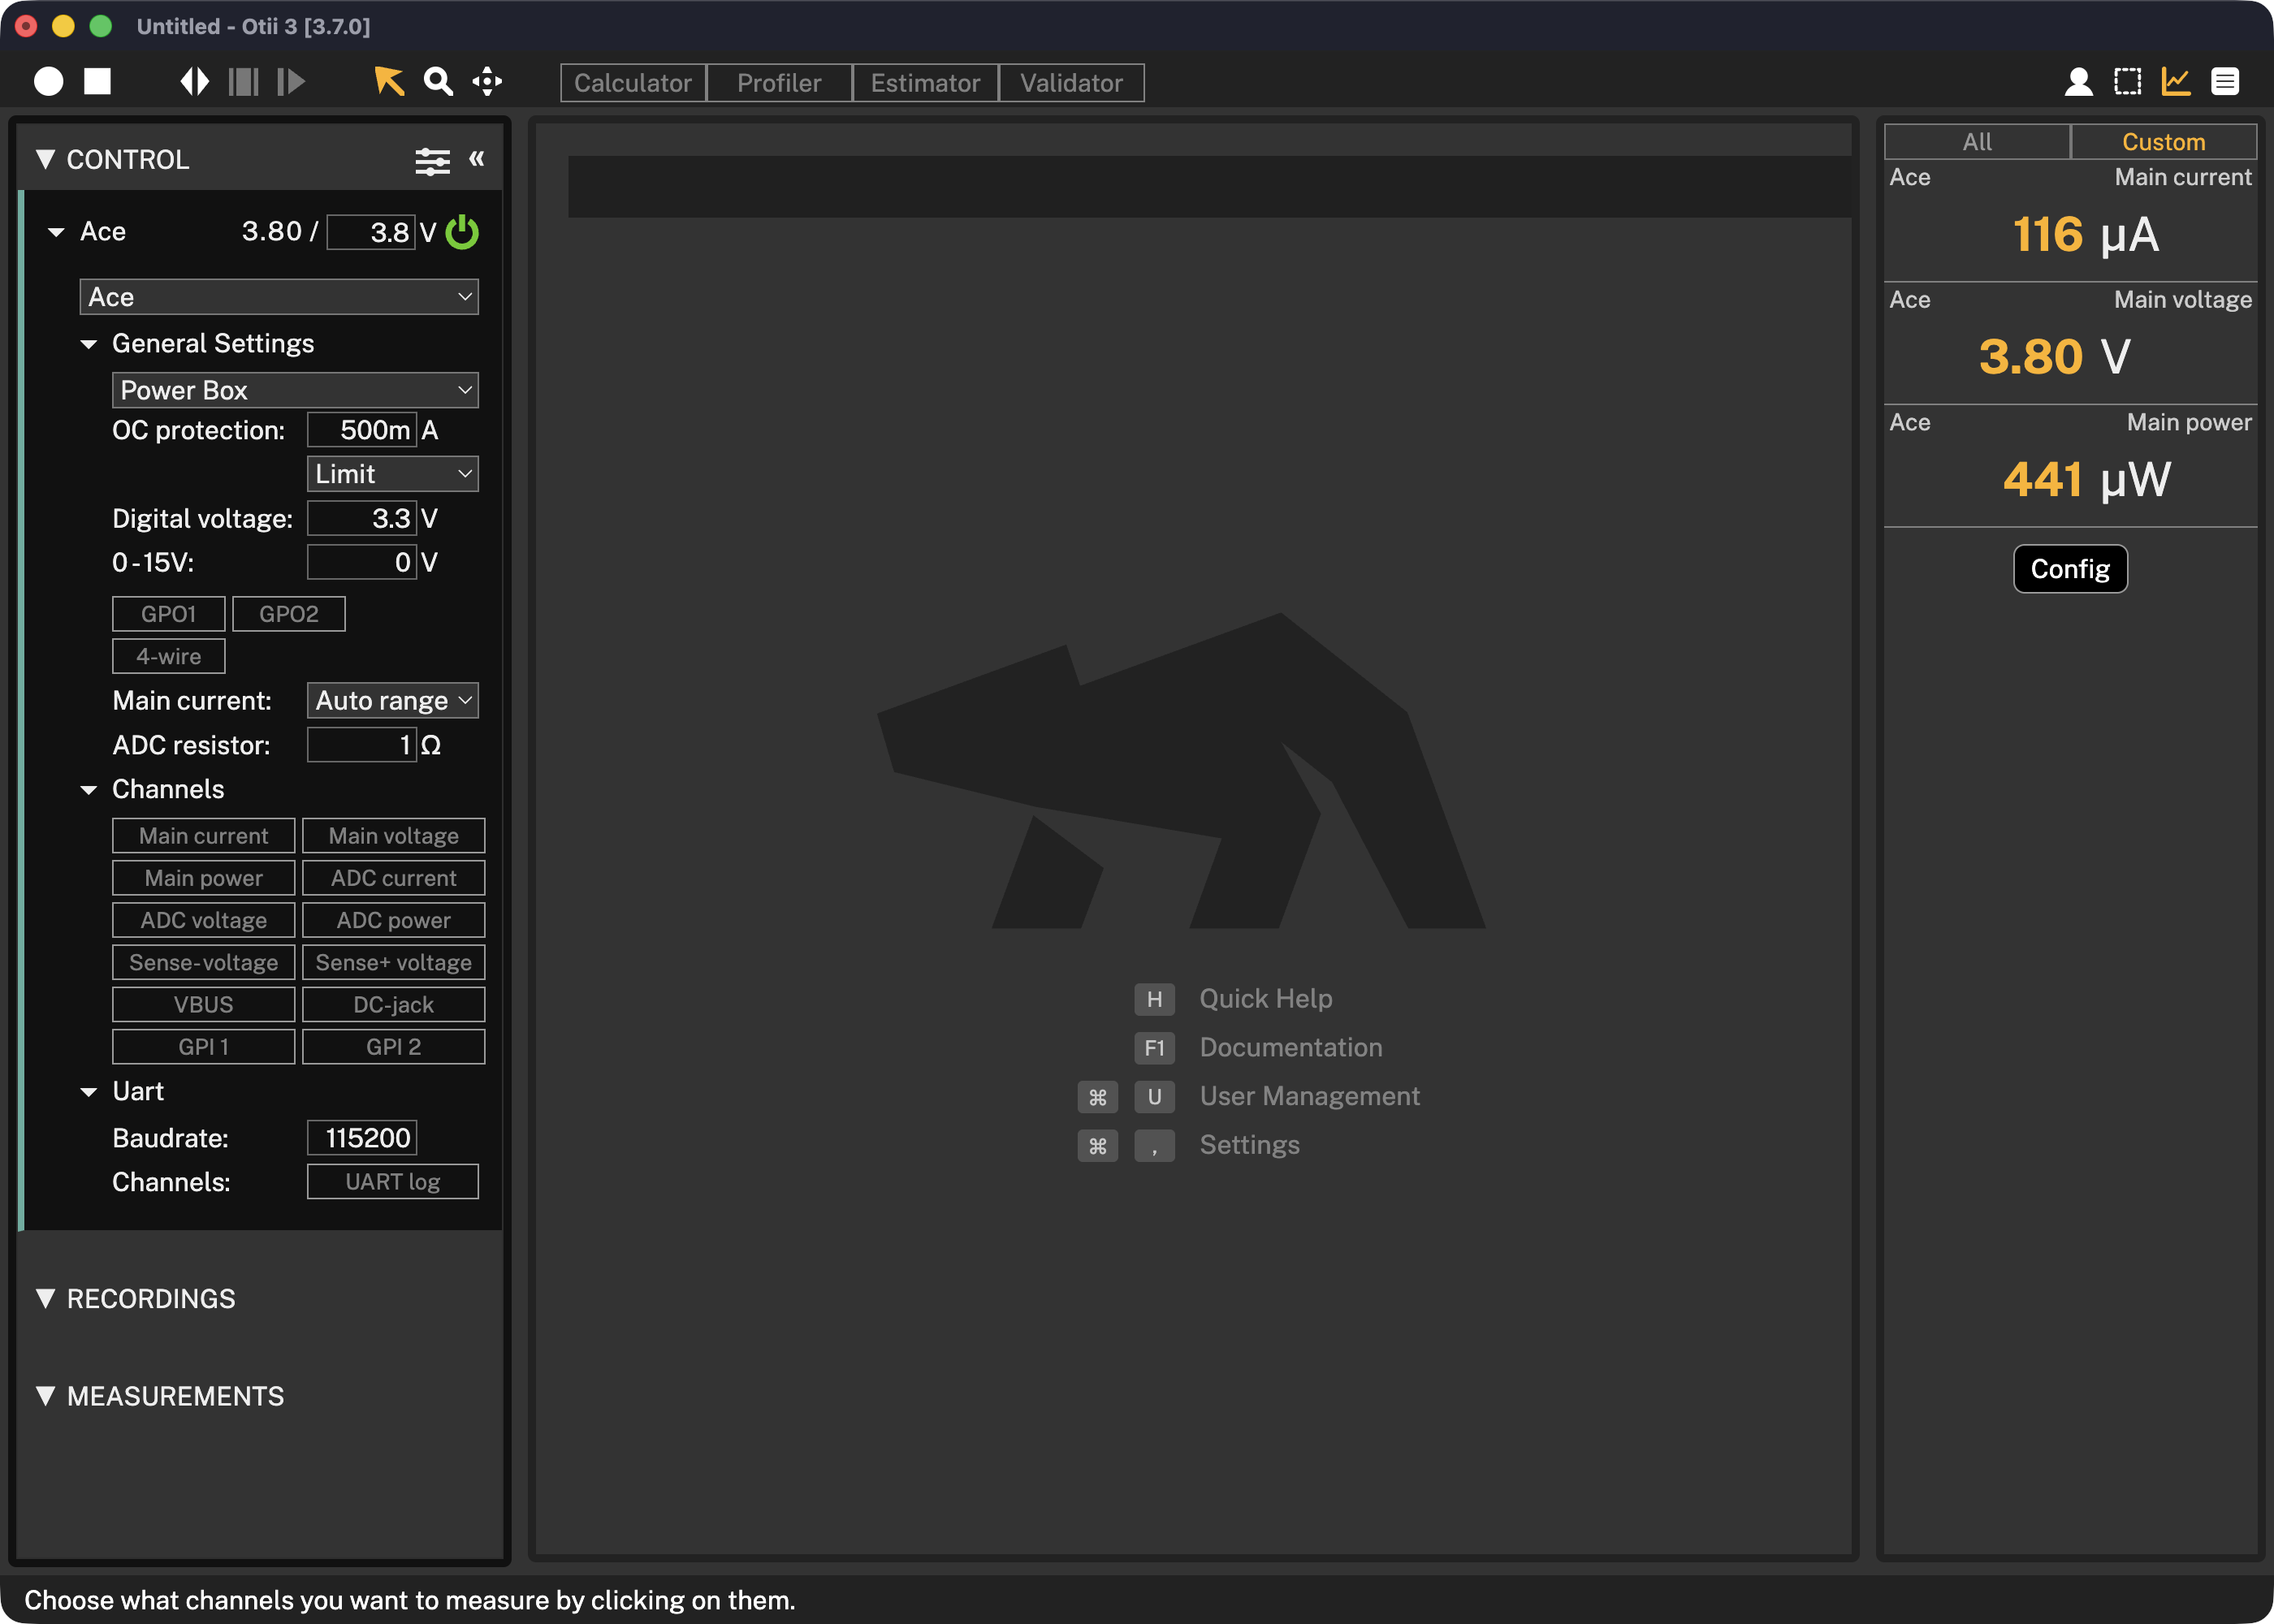Collapse the MEASUREMENTS section

[x=45, y=1396]
